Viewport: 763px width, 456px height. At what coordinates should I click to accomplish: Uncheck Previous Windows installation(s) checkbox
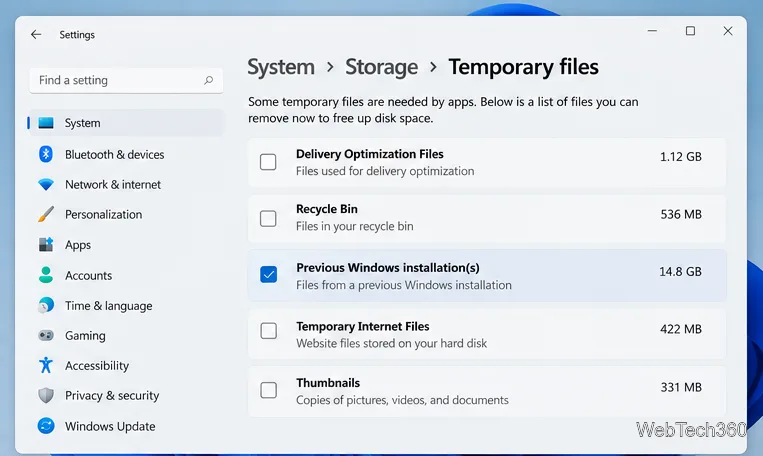[x=269, y=274]
